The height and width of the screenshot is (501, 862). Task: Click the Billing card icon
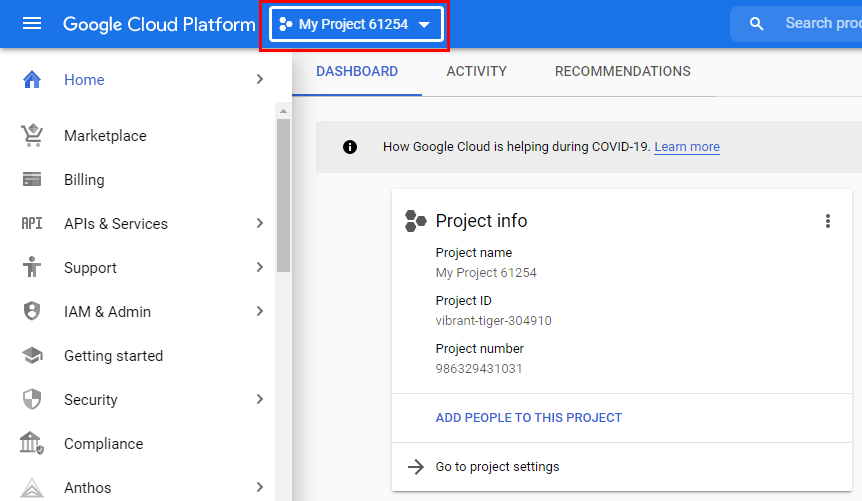[32, 179]
